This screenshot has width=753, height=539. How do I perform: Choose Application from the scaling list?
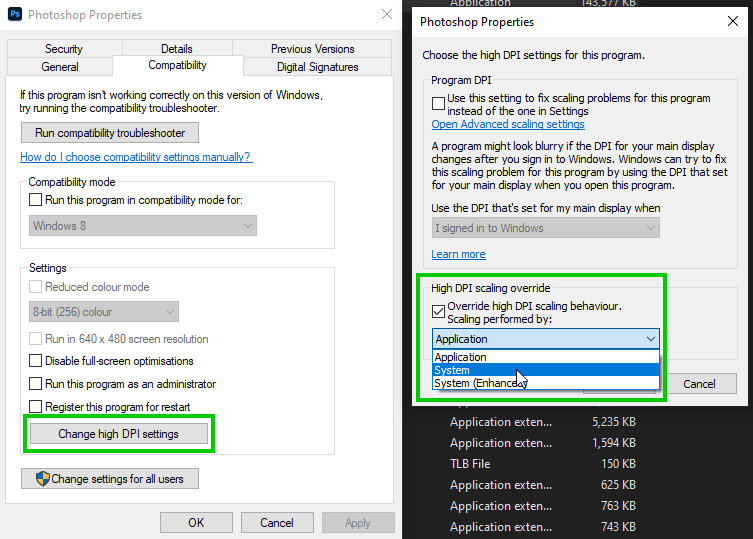point(546,357)
